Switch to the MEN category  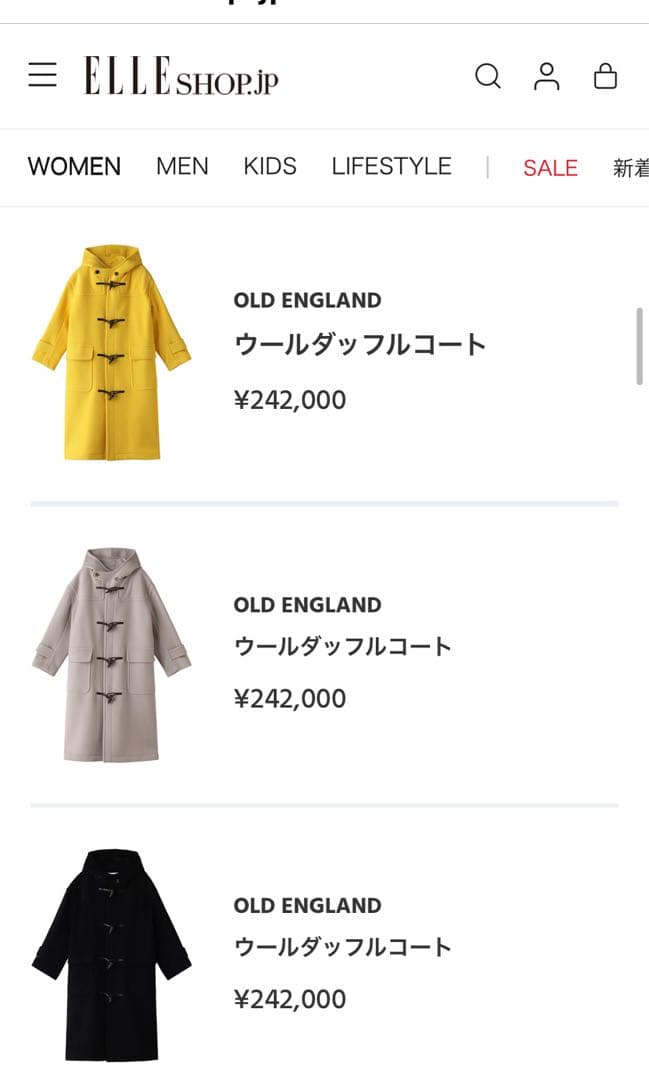pos(182,166)
